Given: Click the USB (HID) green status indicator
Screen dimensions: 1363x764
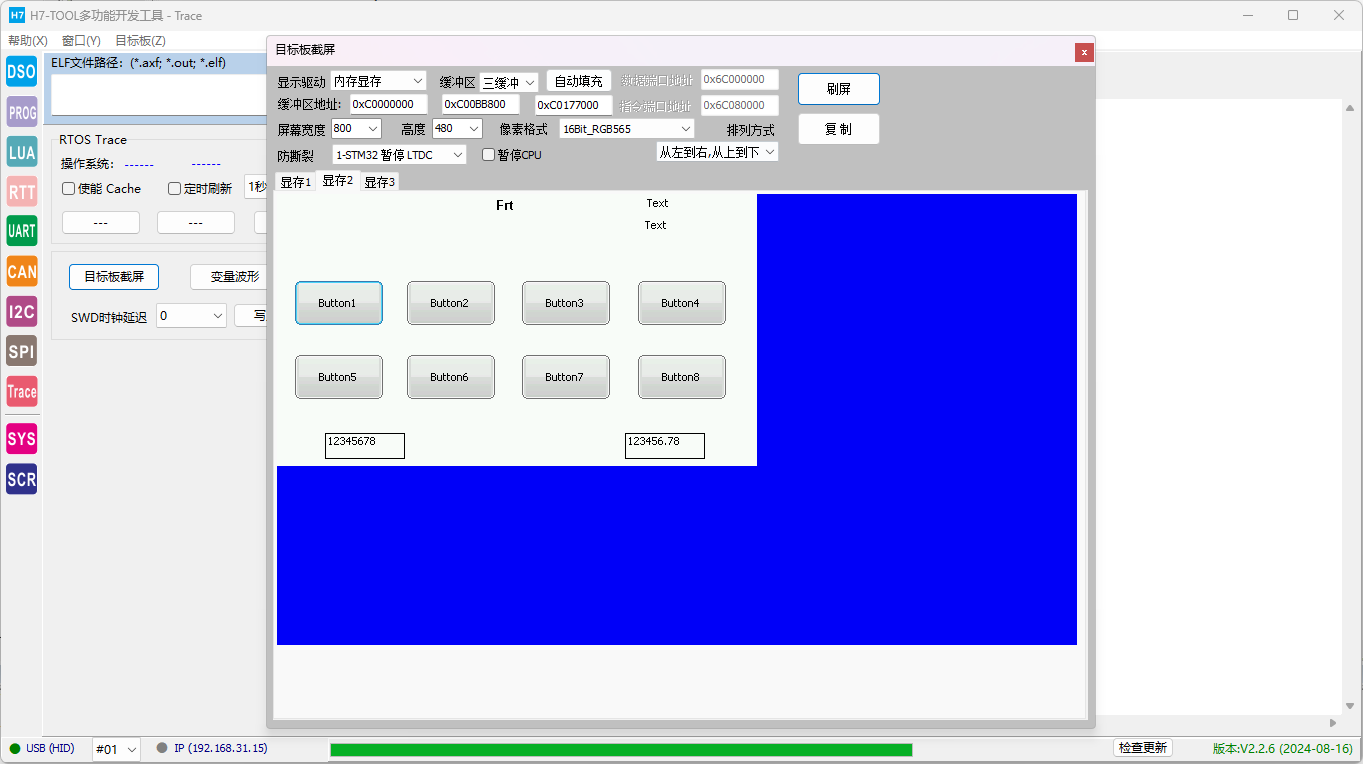Looking at the screenshot, I should 15,748.
